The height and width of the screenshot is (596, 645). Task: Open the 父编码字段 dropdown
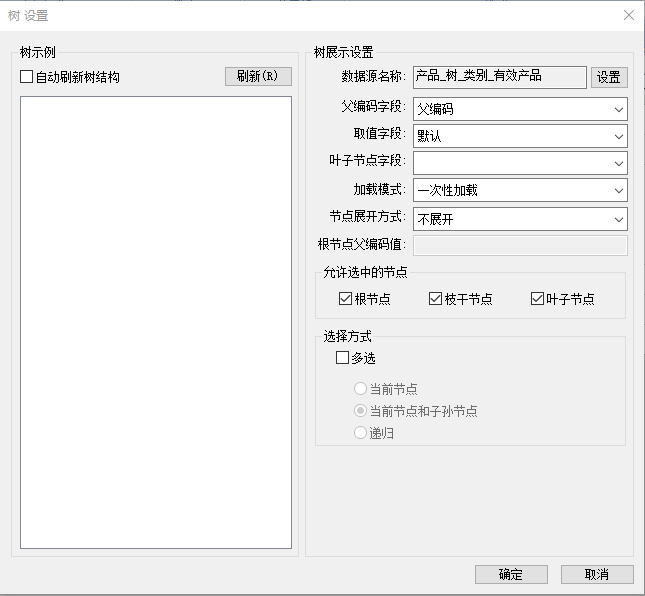(520, 109)
